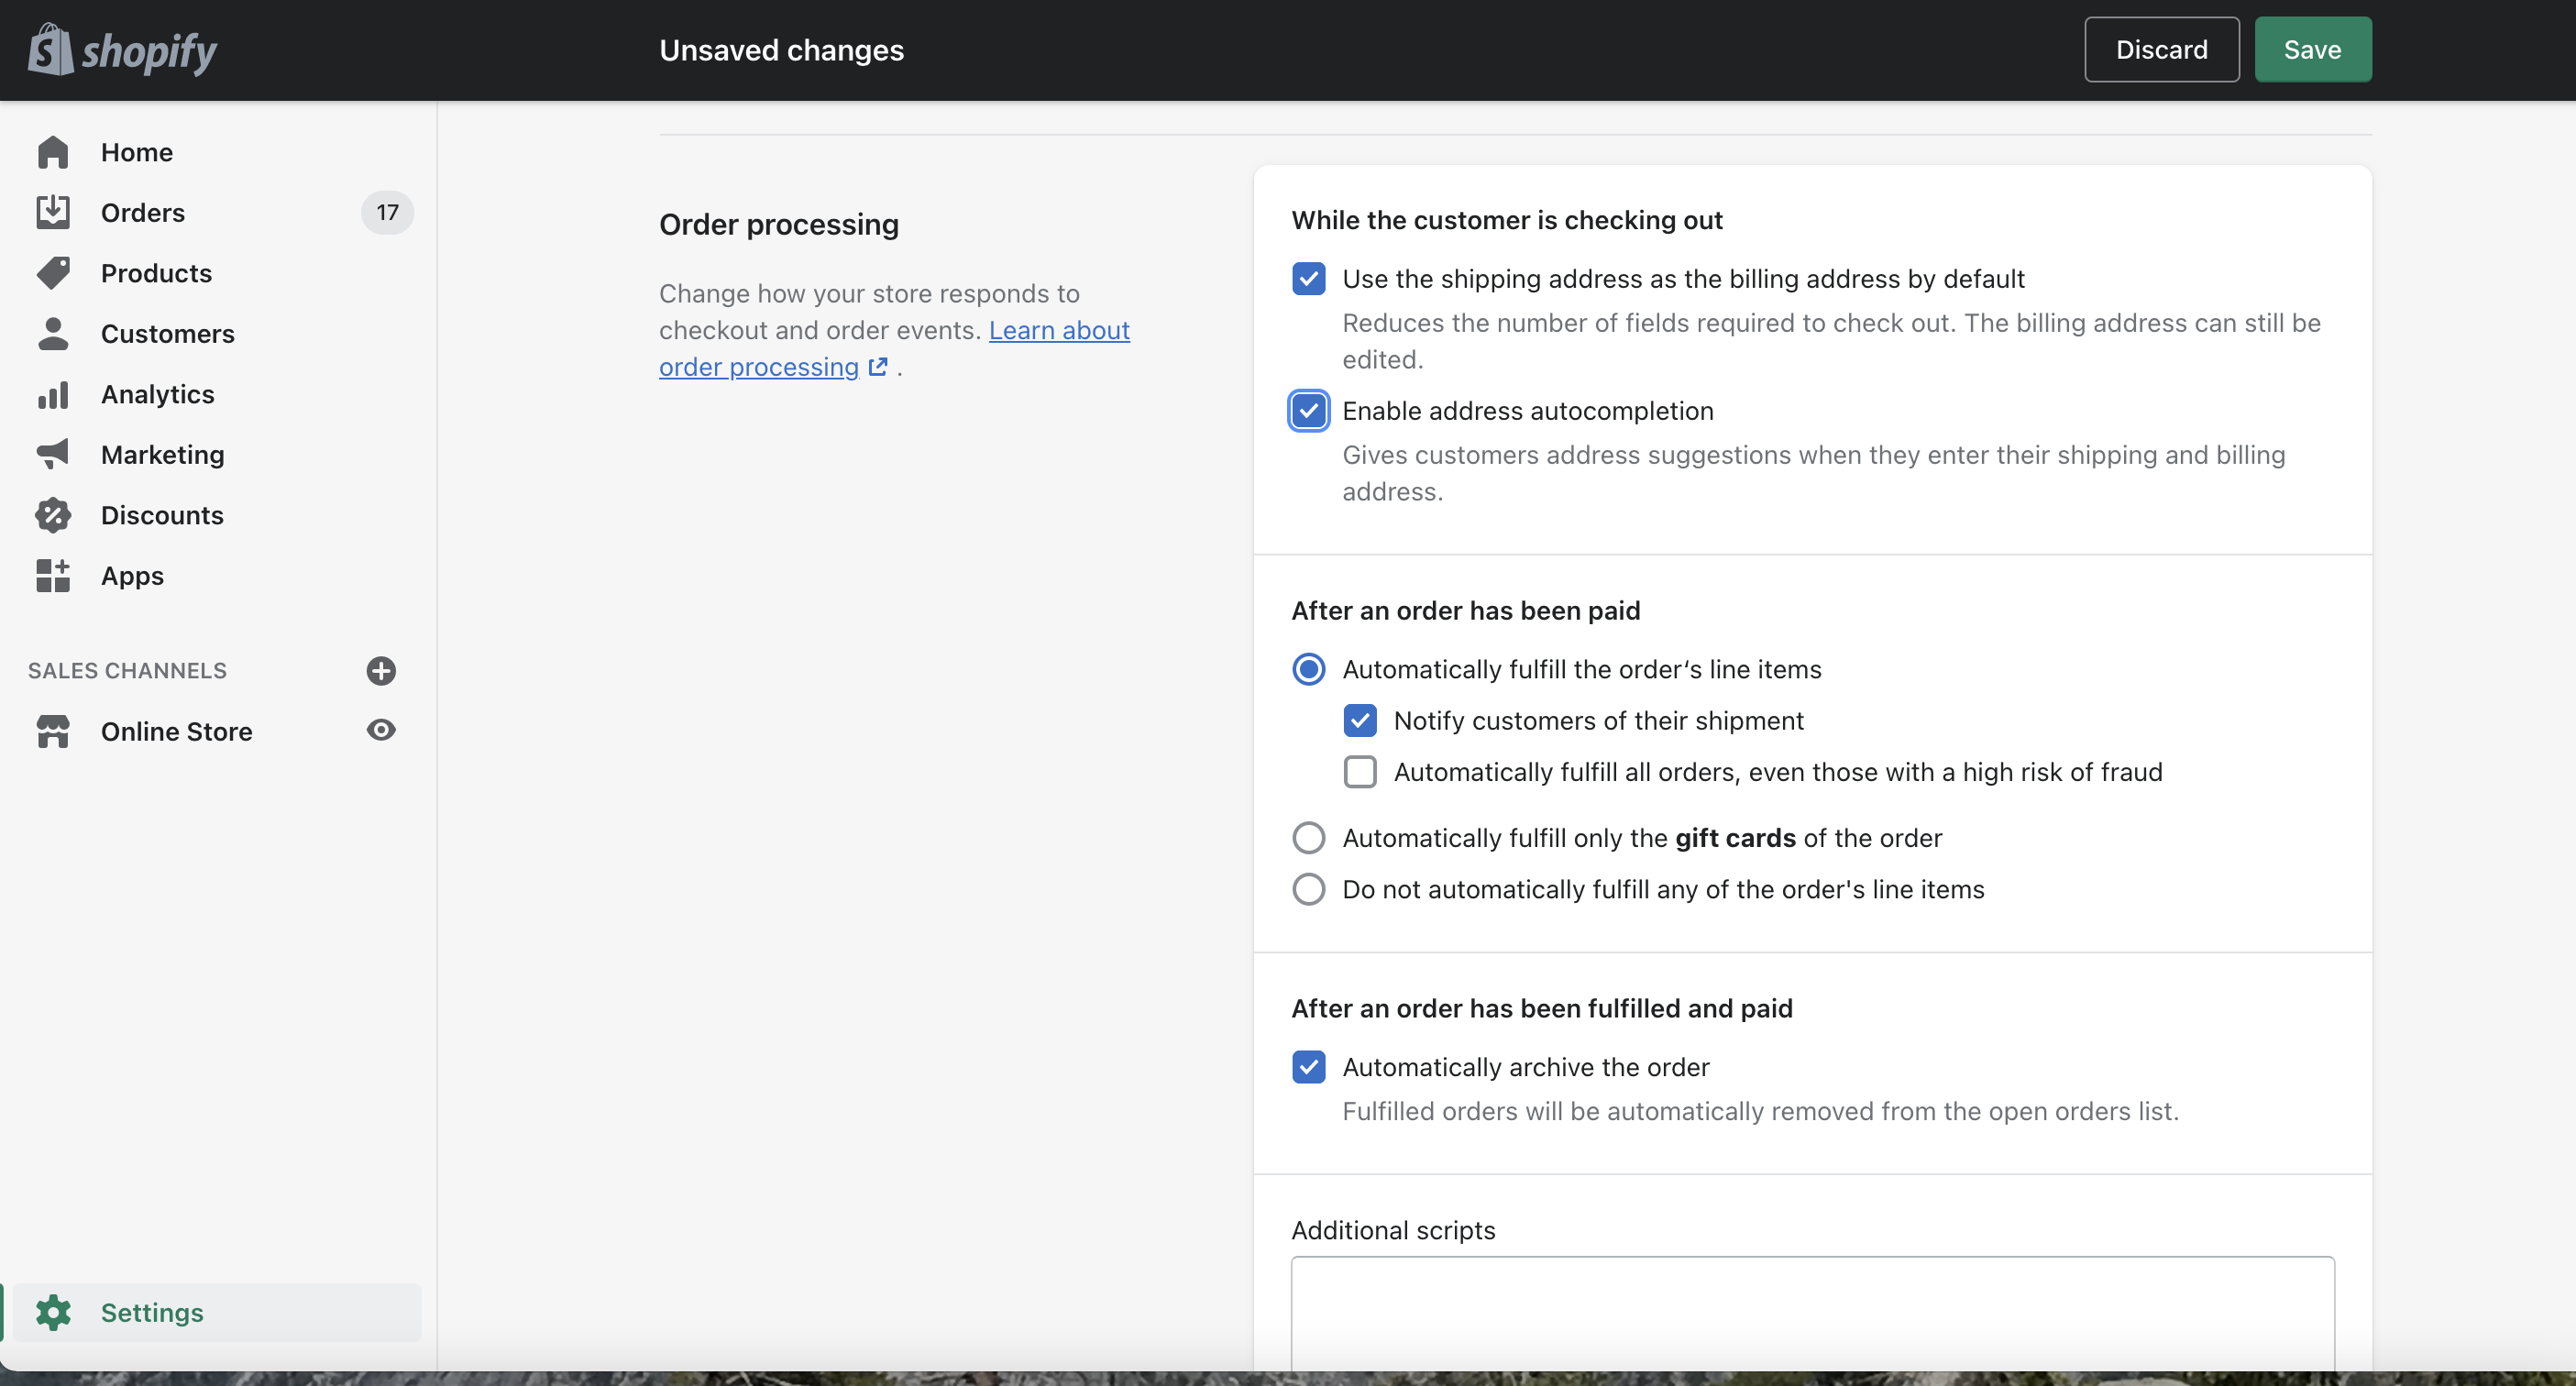Click the Order processing heading

pyautogui.click(x=778, y=224)
